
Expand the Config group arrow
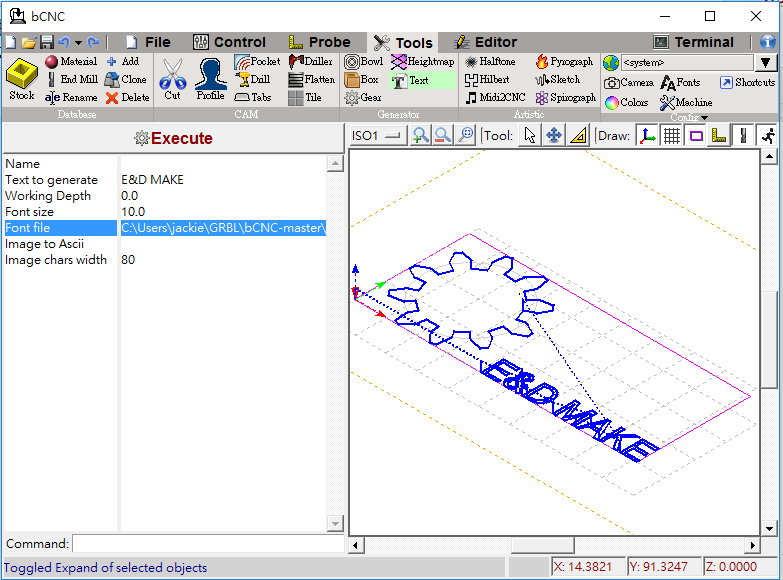[x=705, y=118]
